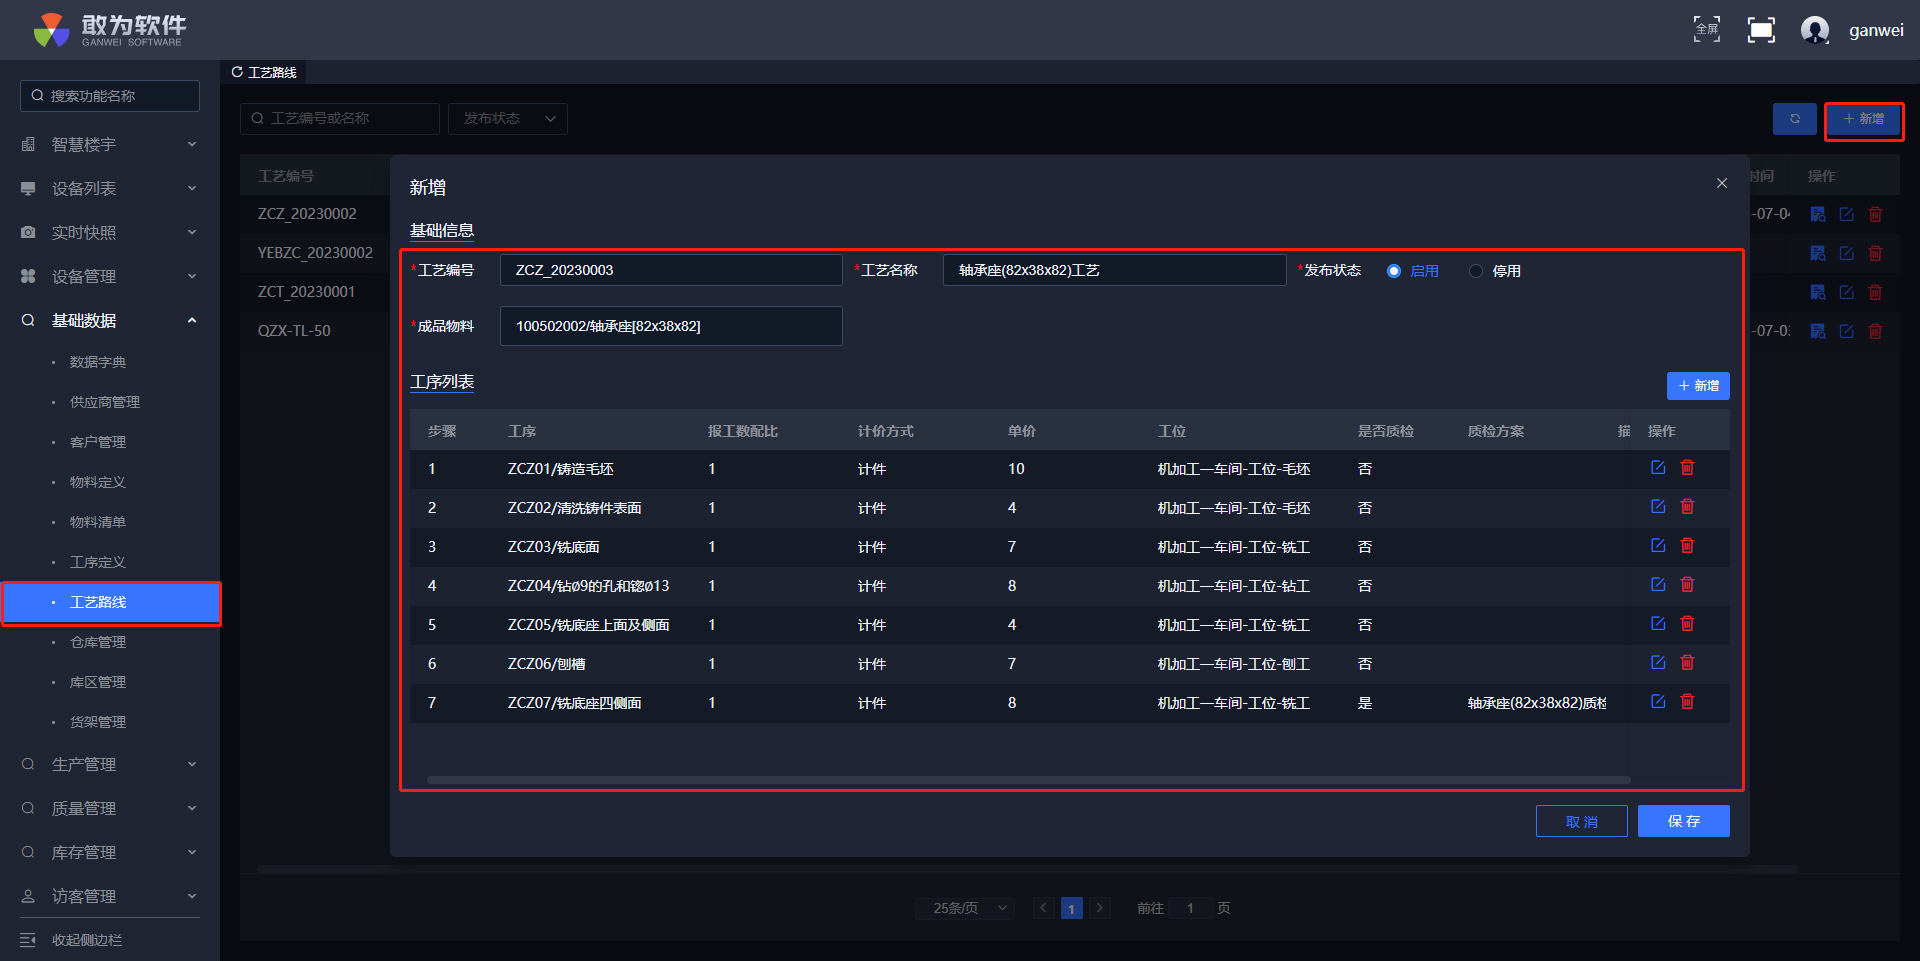
Task: Edit step 1 ZCZ01 process row
Action: point(1657,468)
